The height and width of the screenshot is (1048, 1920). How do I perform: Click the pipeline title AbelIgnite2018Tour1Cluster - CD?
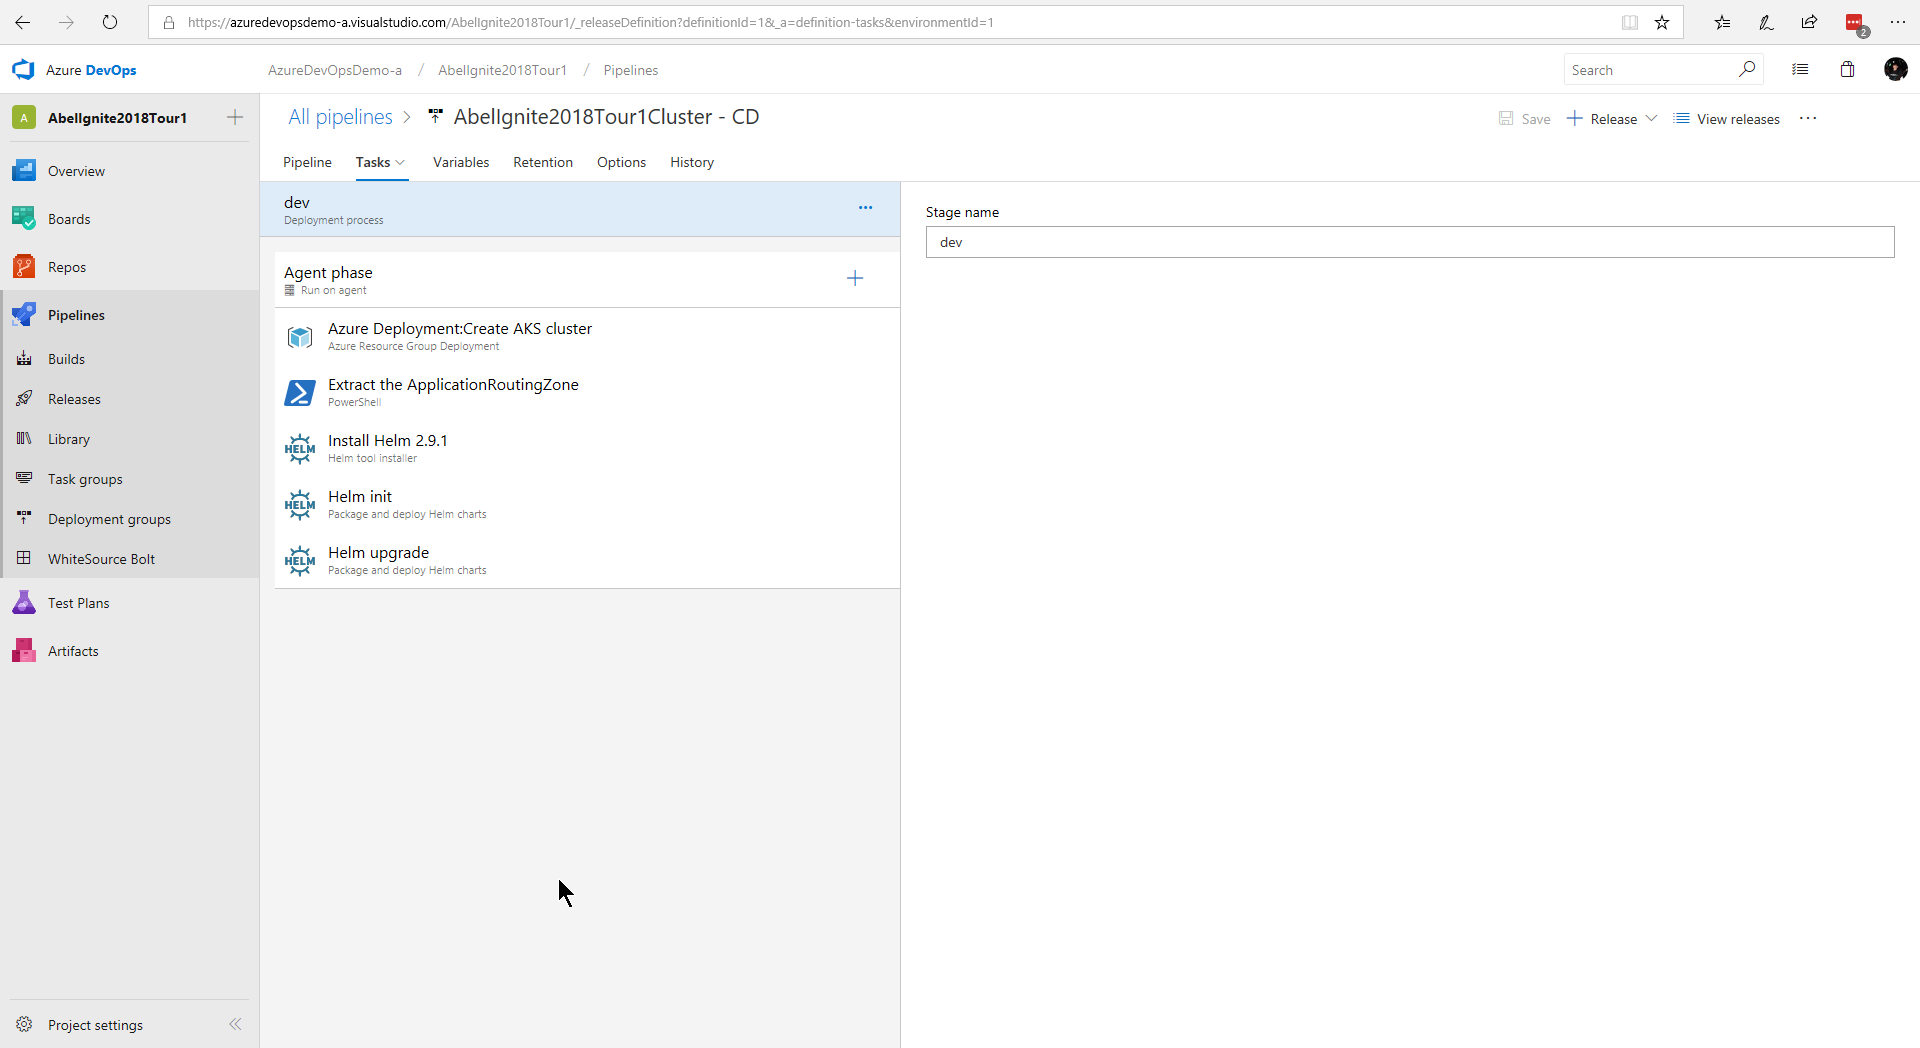606,117
